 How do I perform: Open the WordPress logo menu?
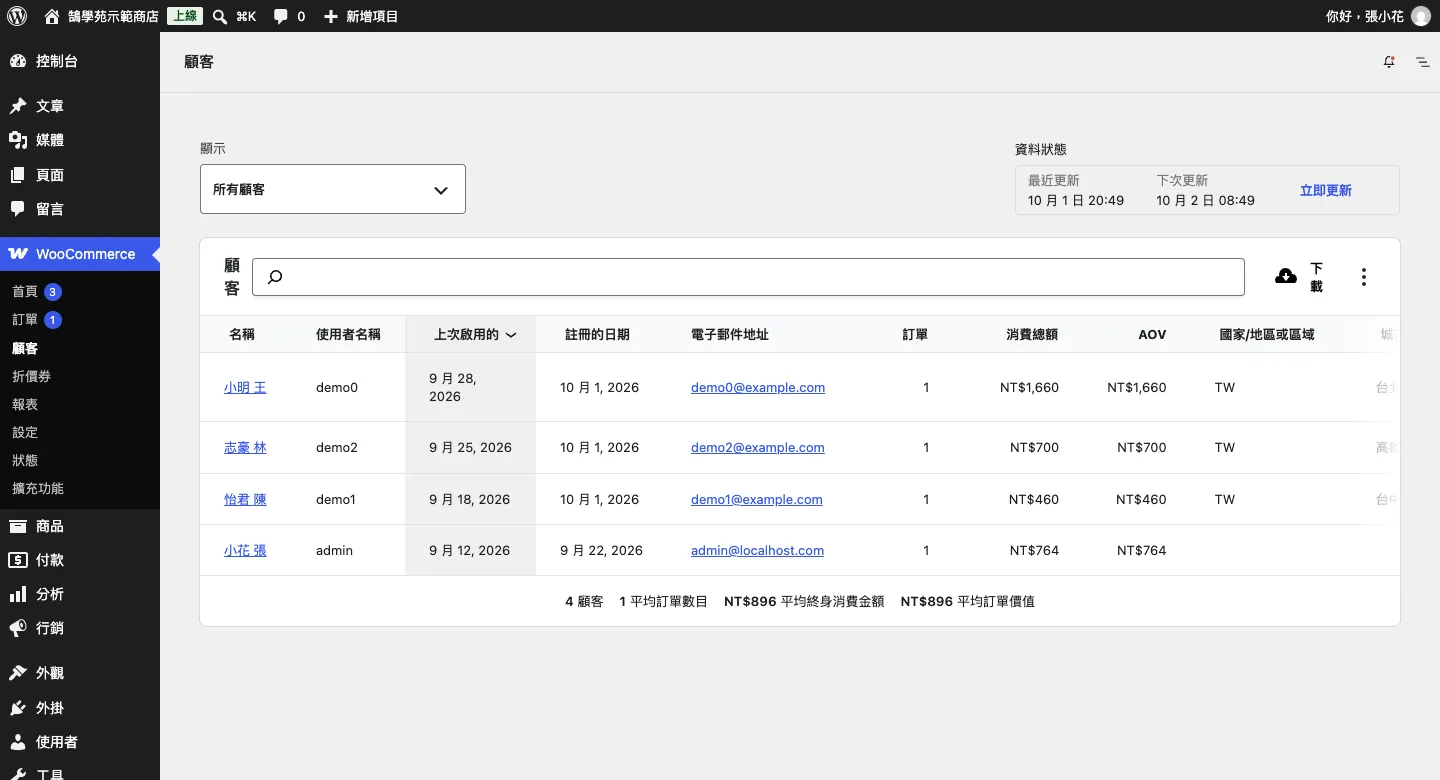point(16,16)
